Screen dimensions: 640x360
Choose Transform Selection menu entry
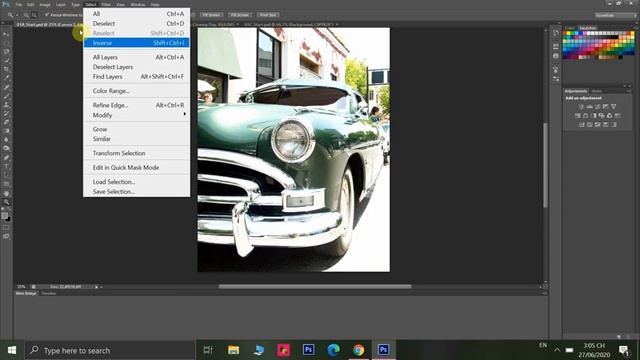(x=136, y=153)
